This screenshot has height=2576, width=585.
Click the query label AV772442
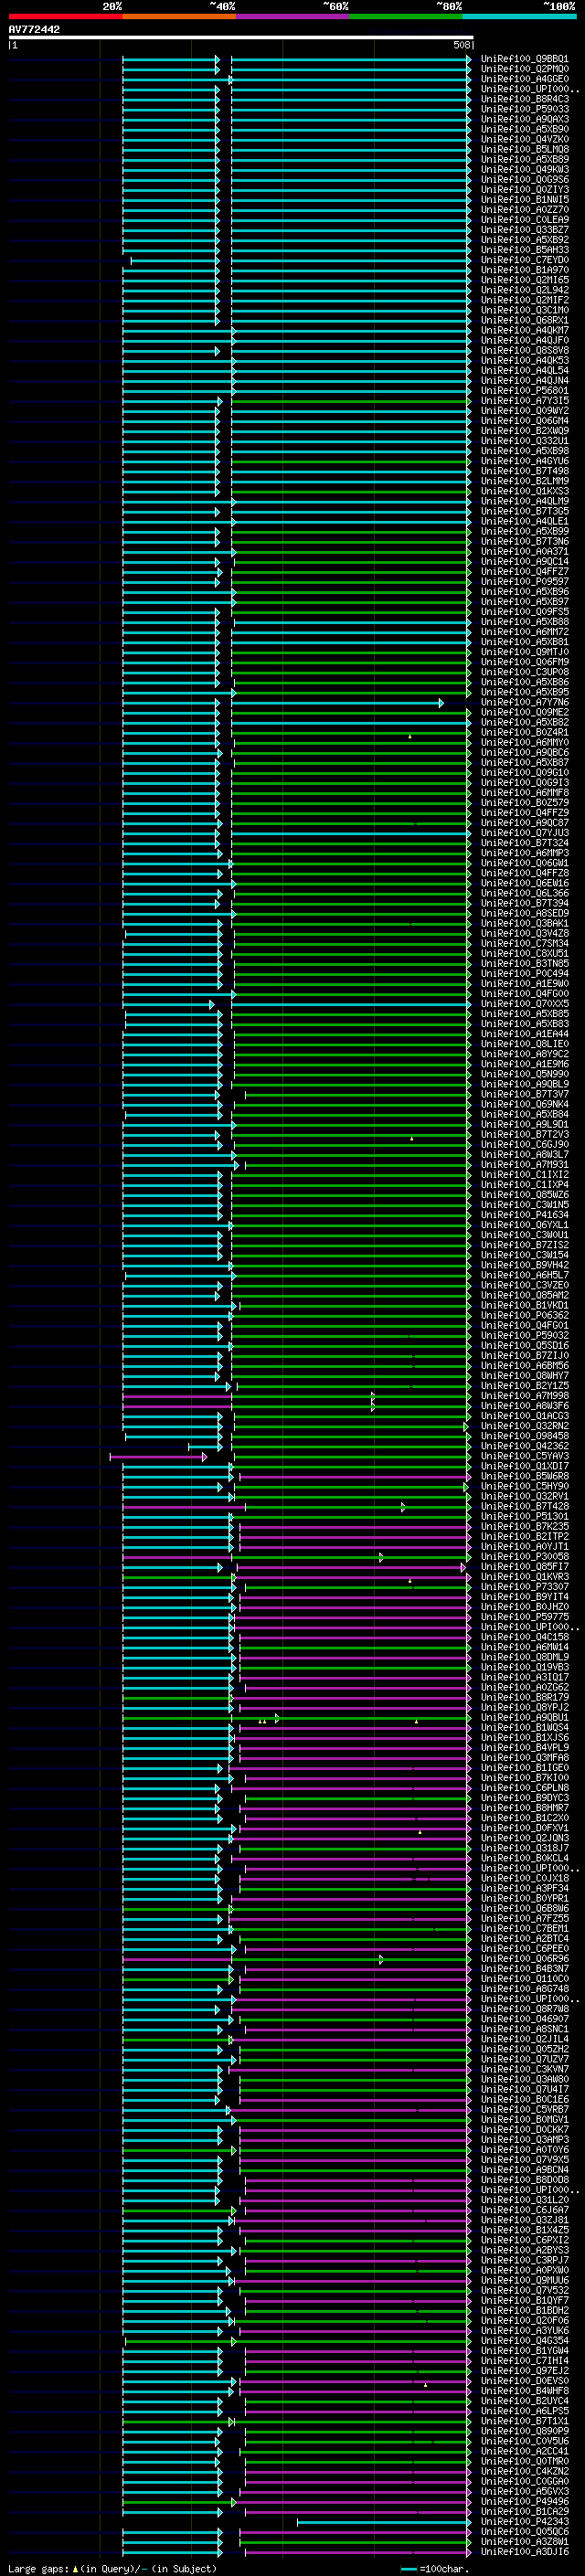(x=34, y=30)
